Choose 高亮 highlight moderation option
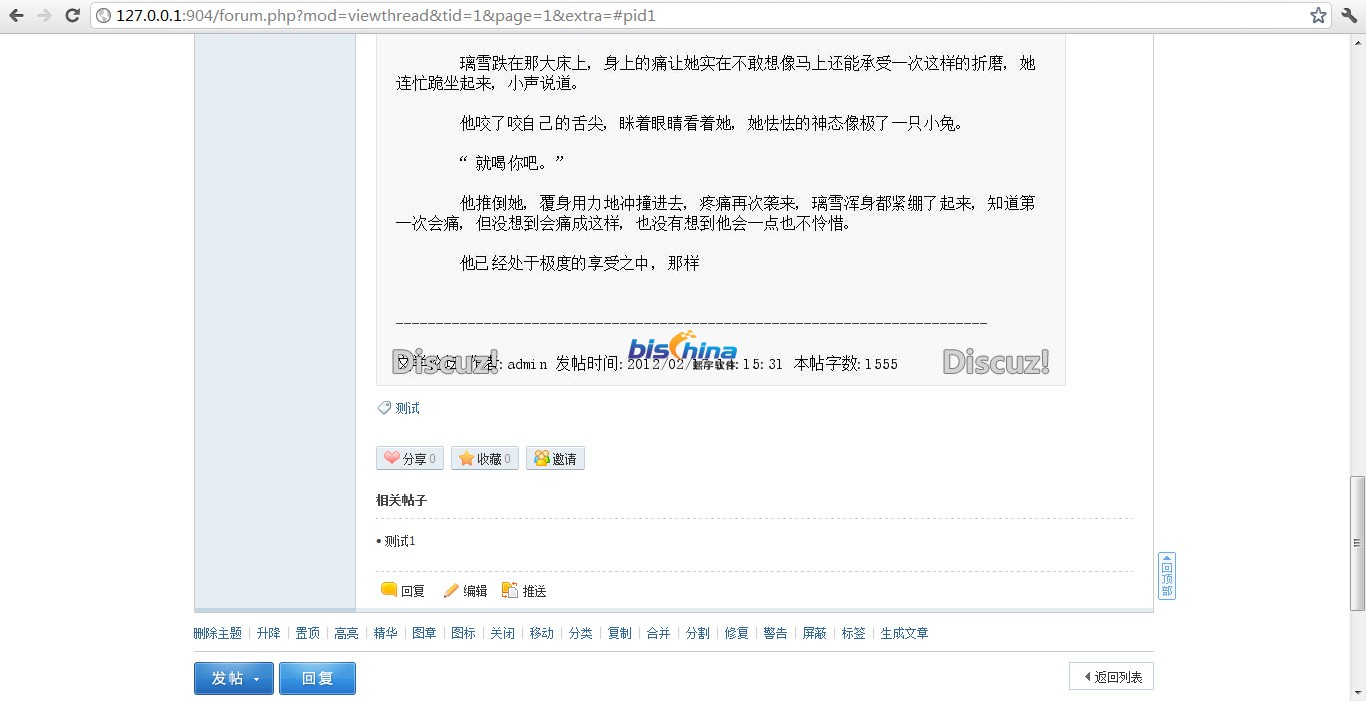This screenshot has width=1366, height=701. click(x=346, y=633)
